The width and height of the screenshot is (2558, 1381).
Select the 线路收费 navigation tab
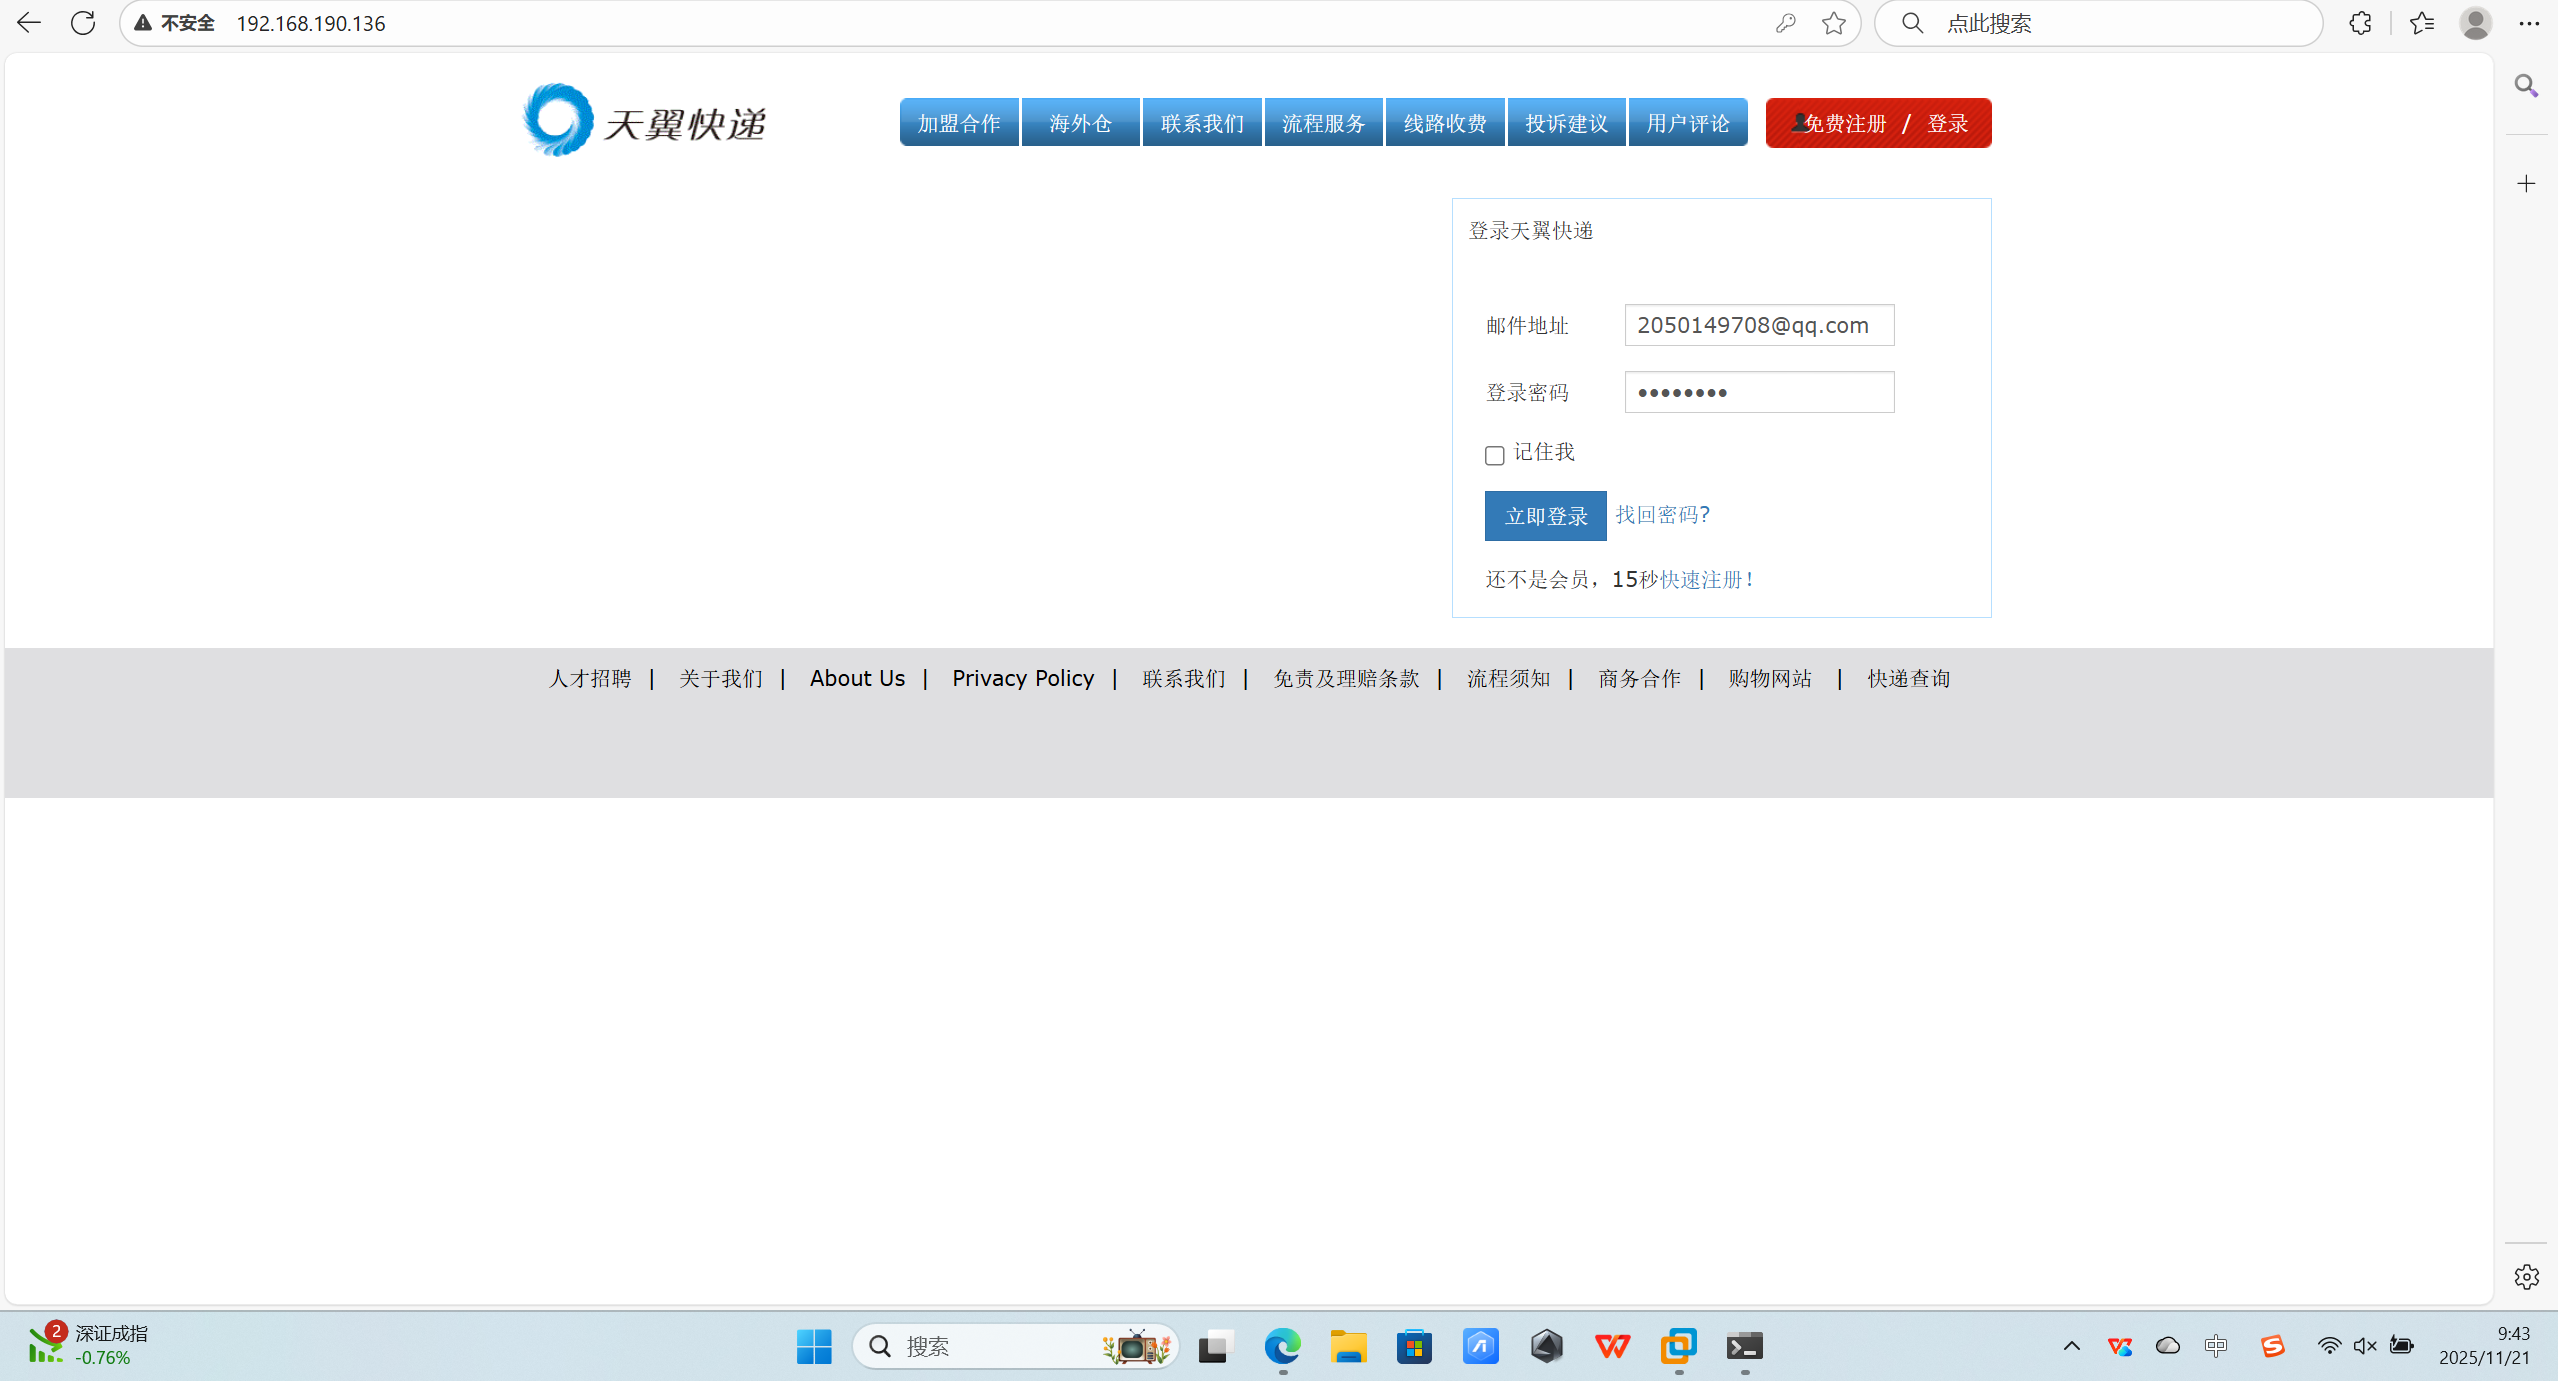1444,123
